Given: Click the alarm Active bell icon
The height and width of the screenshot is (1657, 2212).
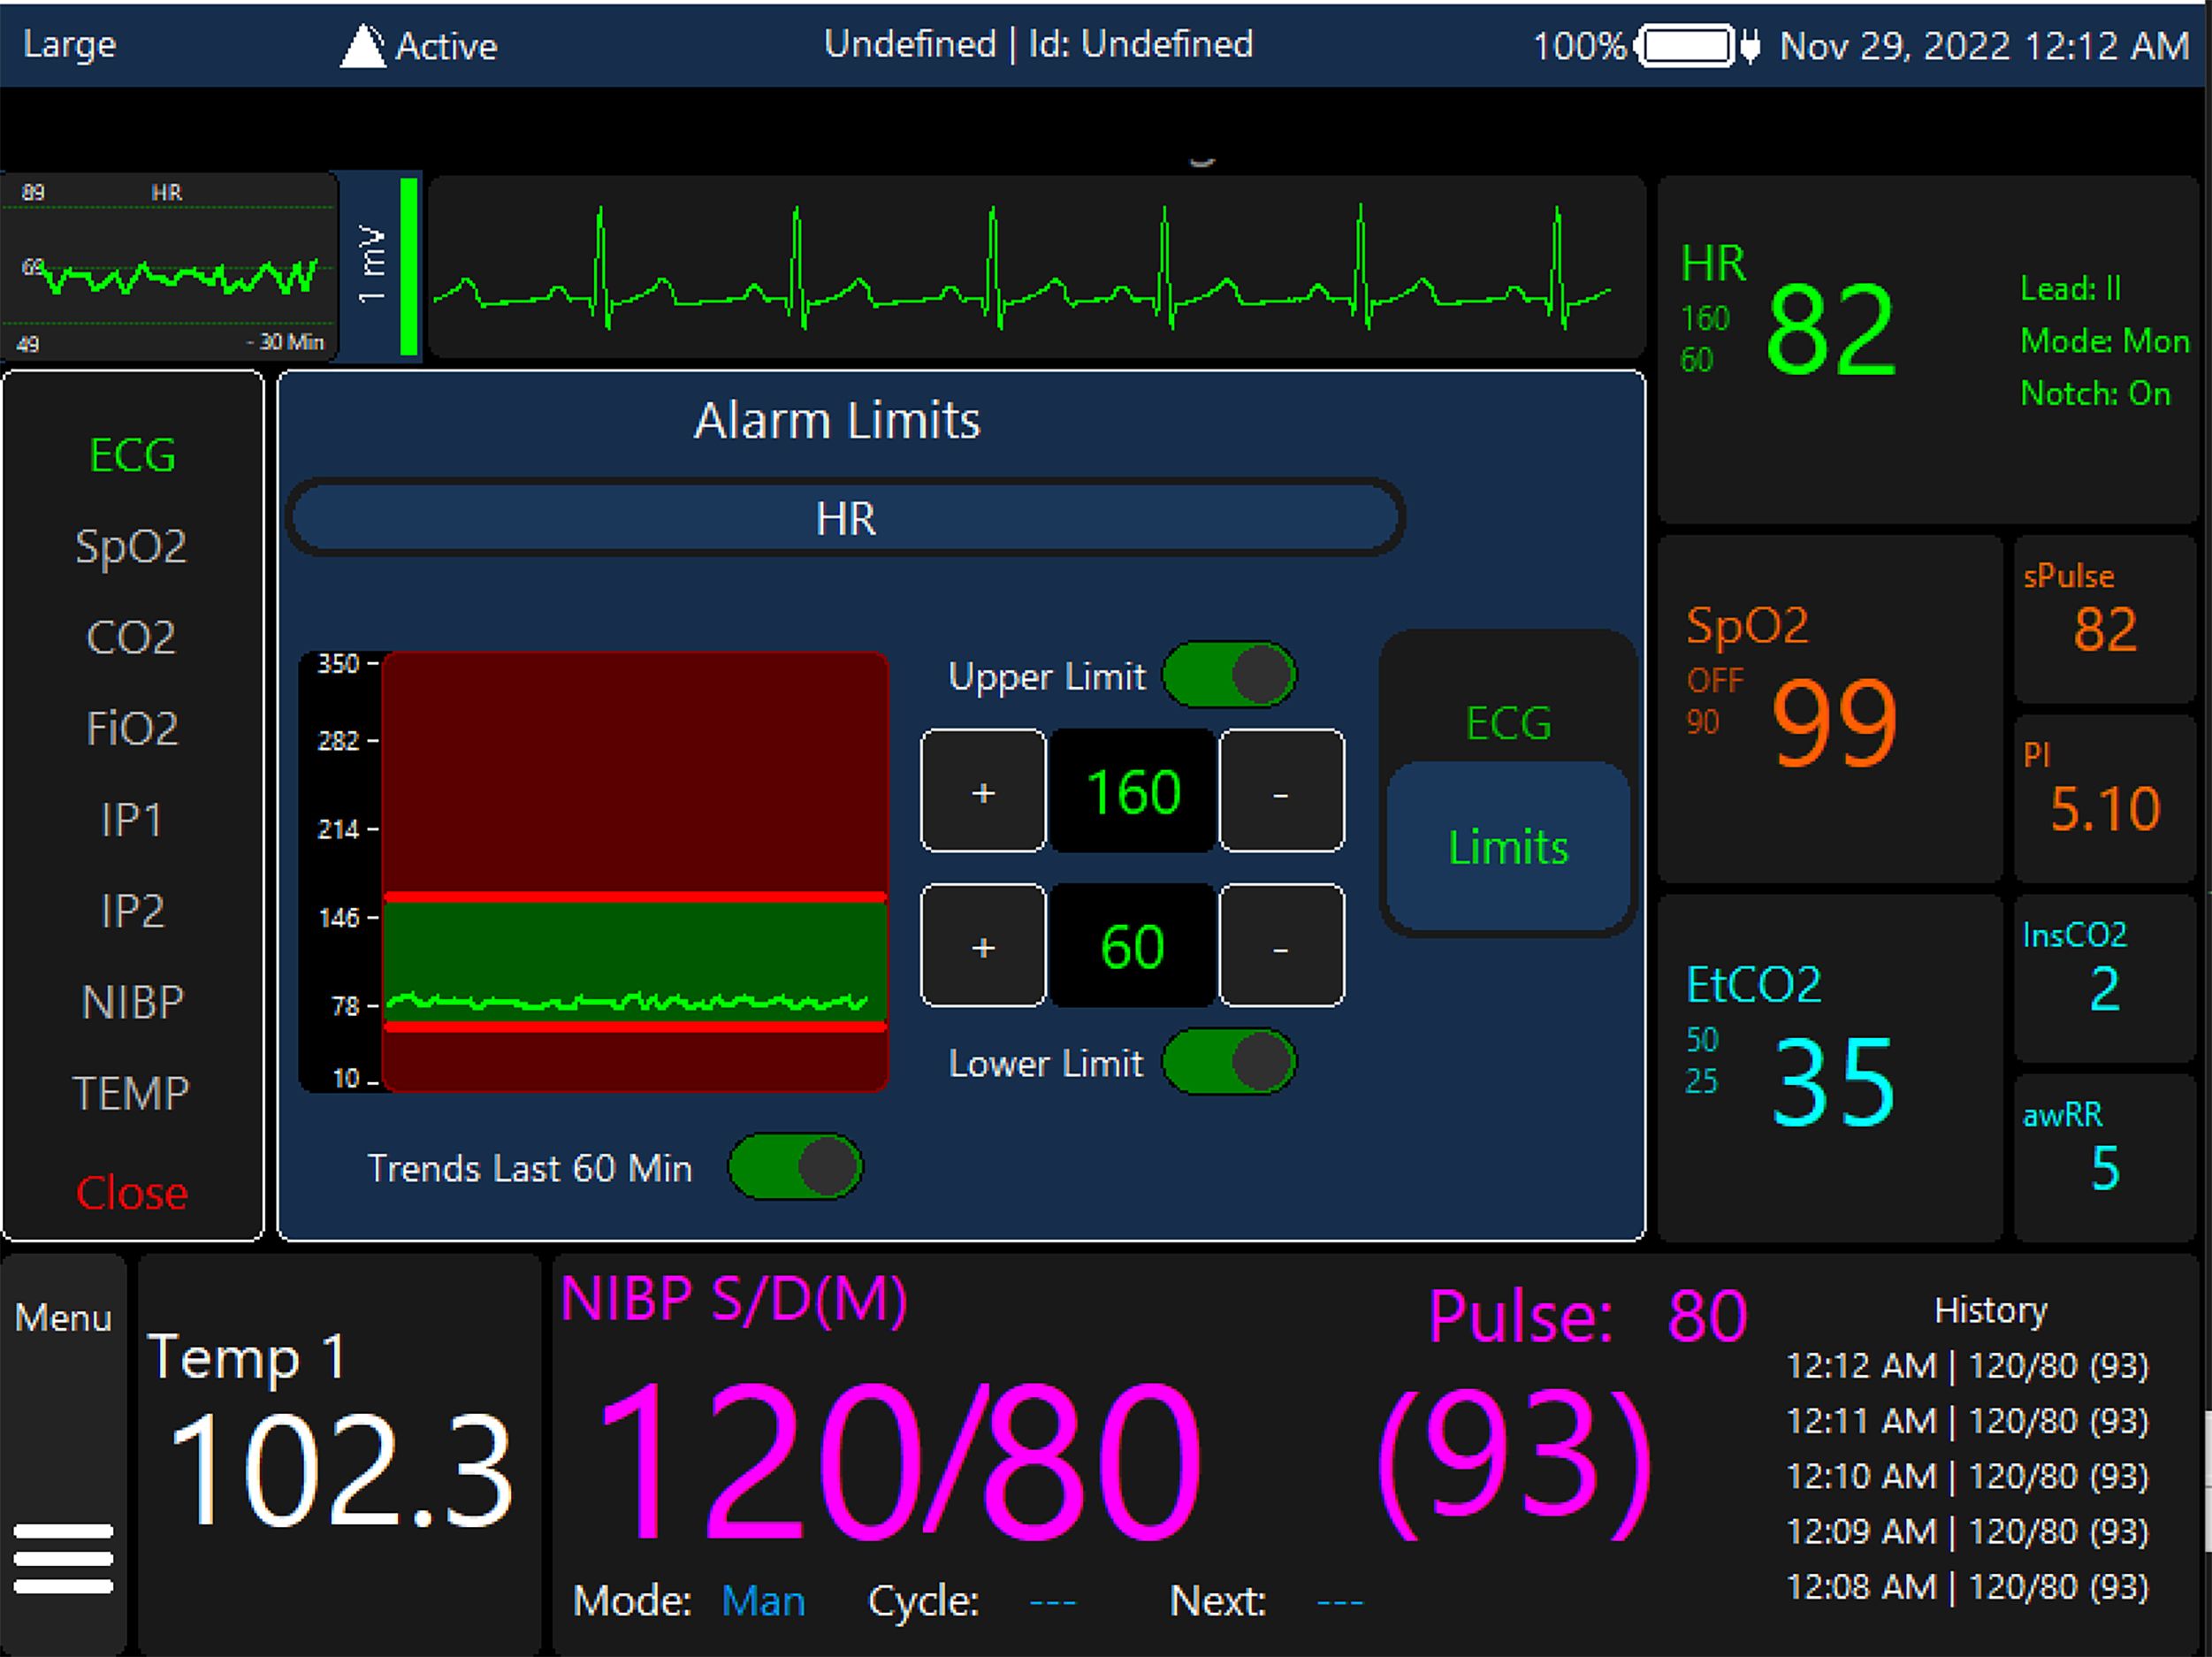Looking at the screenshot, I should coord(363,46).
